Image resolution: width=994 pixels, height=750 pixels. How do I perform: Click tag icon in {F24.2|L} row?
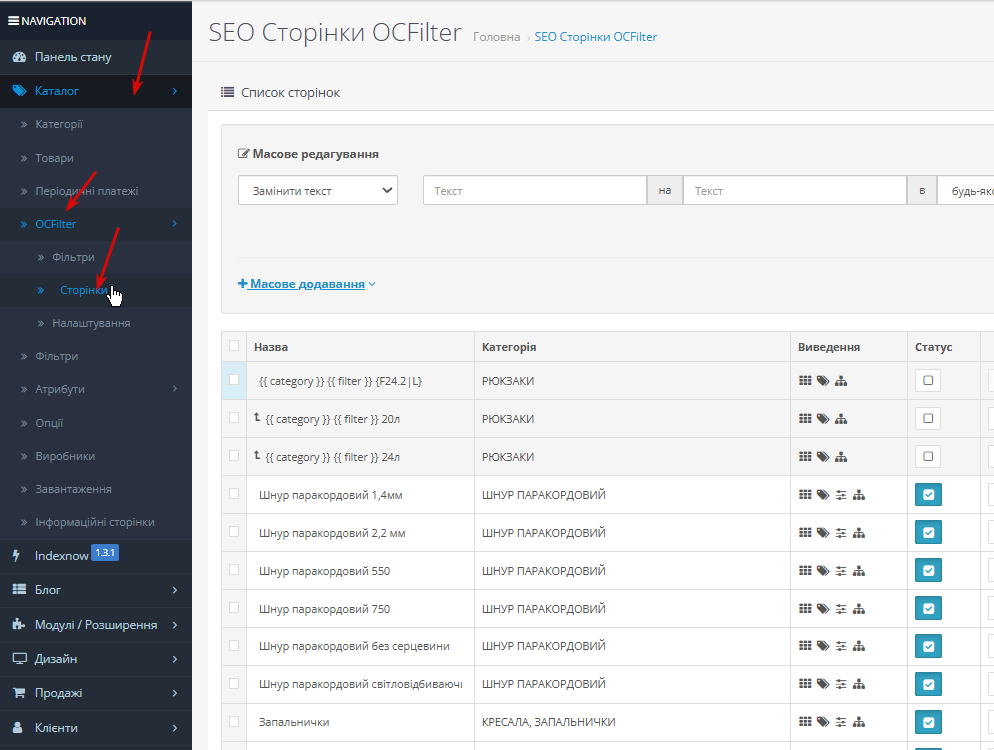coord(823,381)
